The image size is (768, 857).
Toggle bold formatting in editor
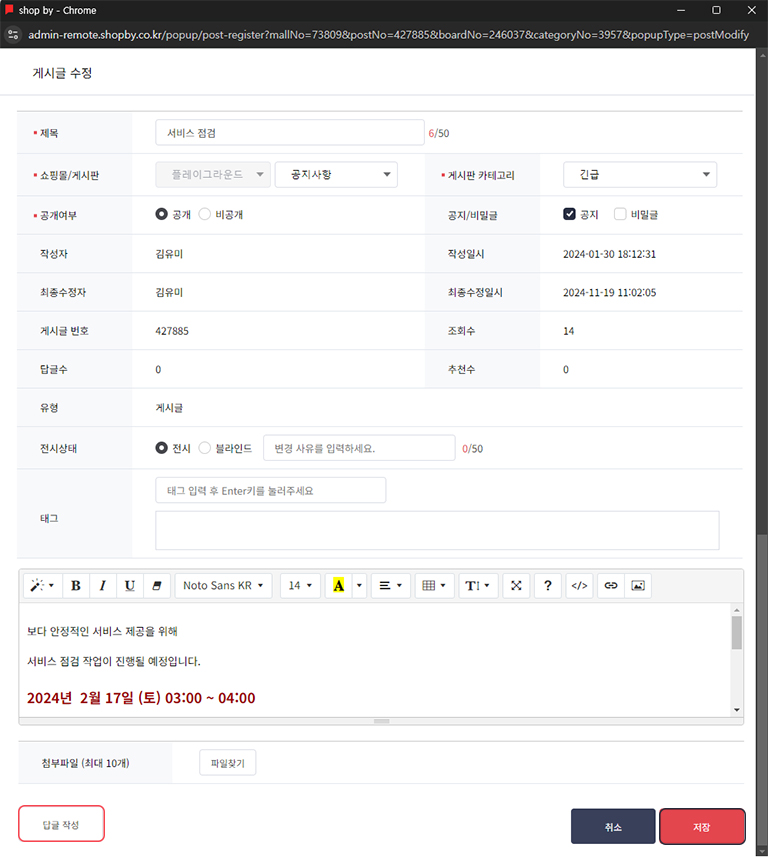[x=76, y=586]
